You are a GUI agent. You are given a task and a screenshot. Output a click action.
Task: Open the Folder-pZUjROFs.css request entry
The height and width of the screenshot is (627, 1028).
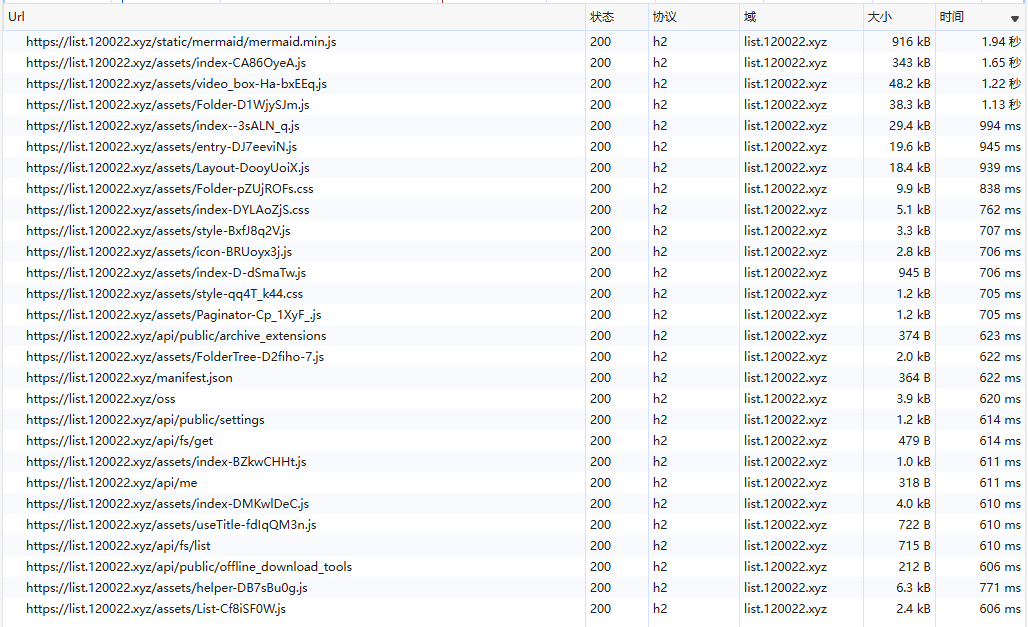click(169, 189)
